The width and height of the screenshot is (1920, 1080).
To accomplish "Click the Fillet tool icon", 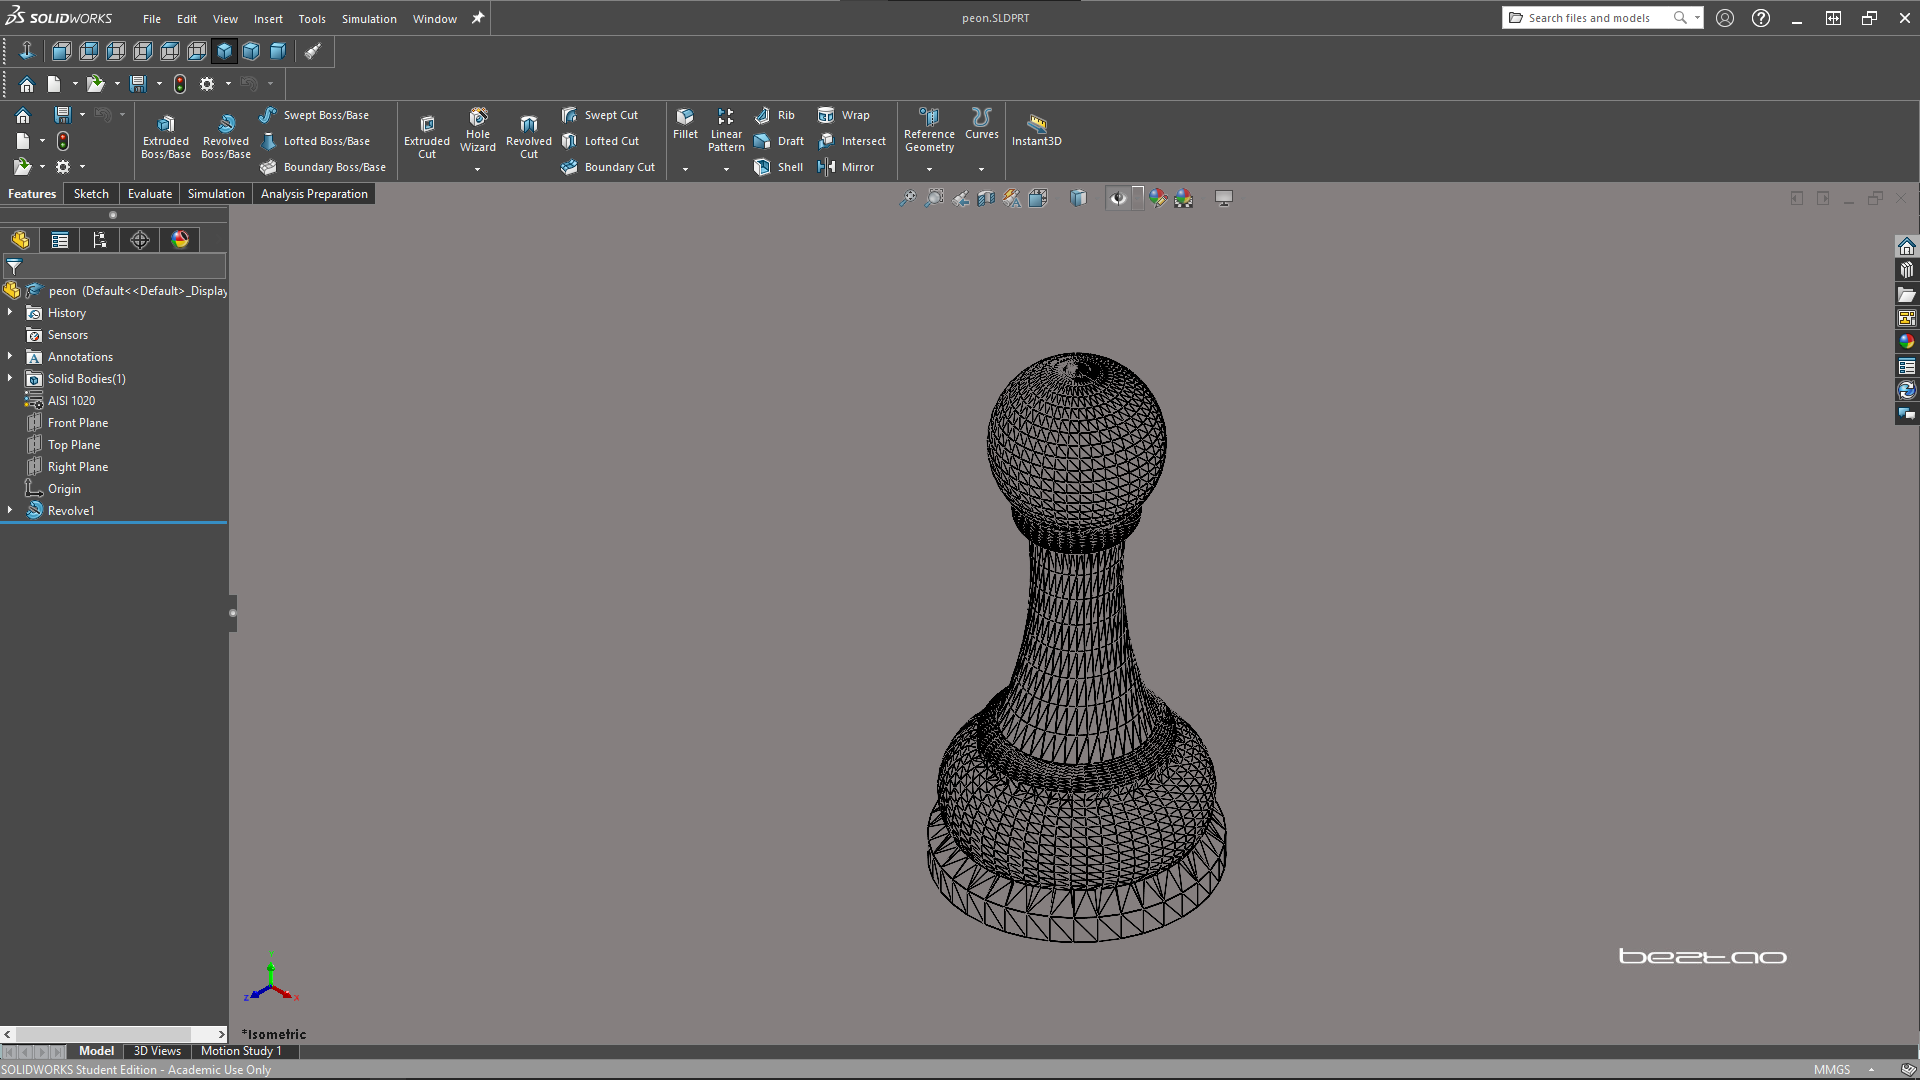I will coord(685,117).
